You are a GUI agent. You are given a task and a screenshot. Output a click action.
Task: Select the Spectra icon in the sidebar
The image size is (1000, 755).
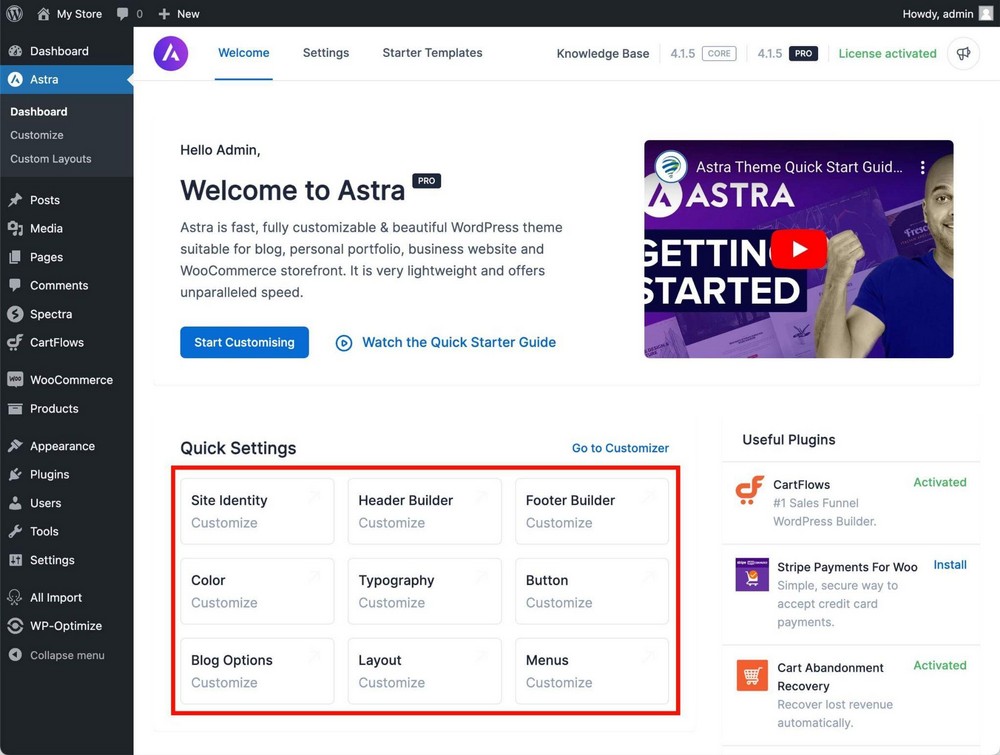(x=15, y=313)
